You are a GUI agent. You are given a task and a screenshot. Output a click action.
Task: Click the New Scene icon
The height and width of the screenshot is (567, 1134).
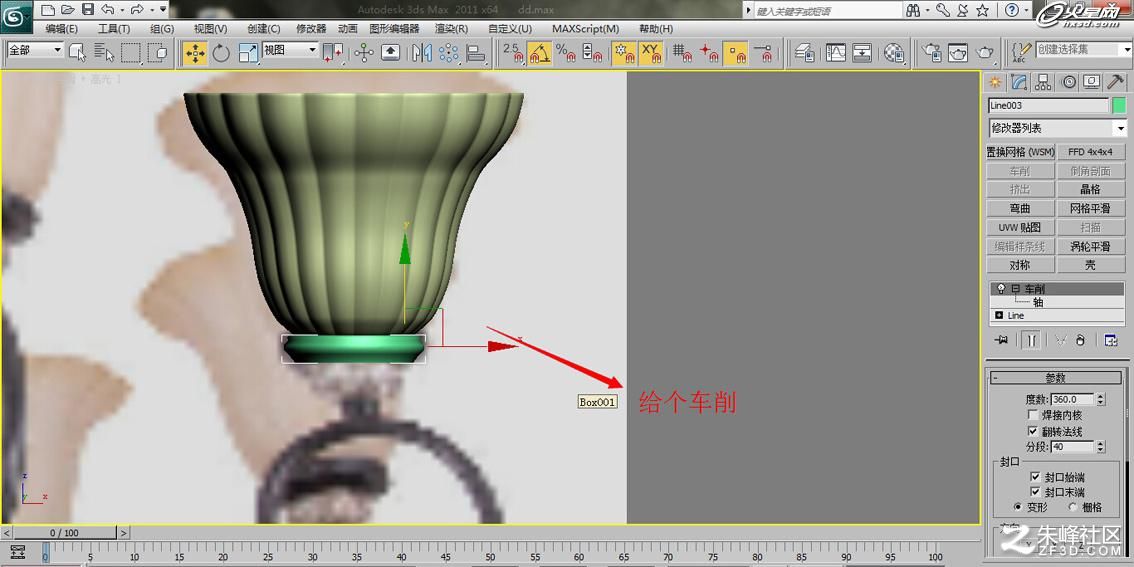(47, 9)
